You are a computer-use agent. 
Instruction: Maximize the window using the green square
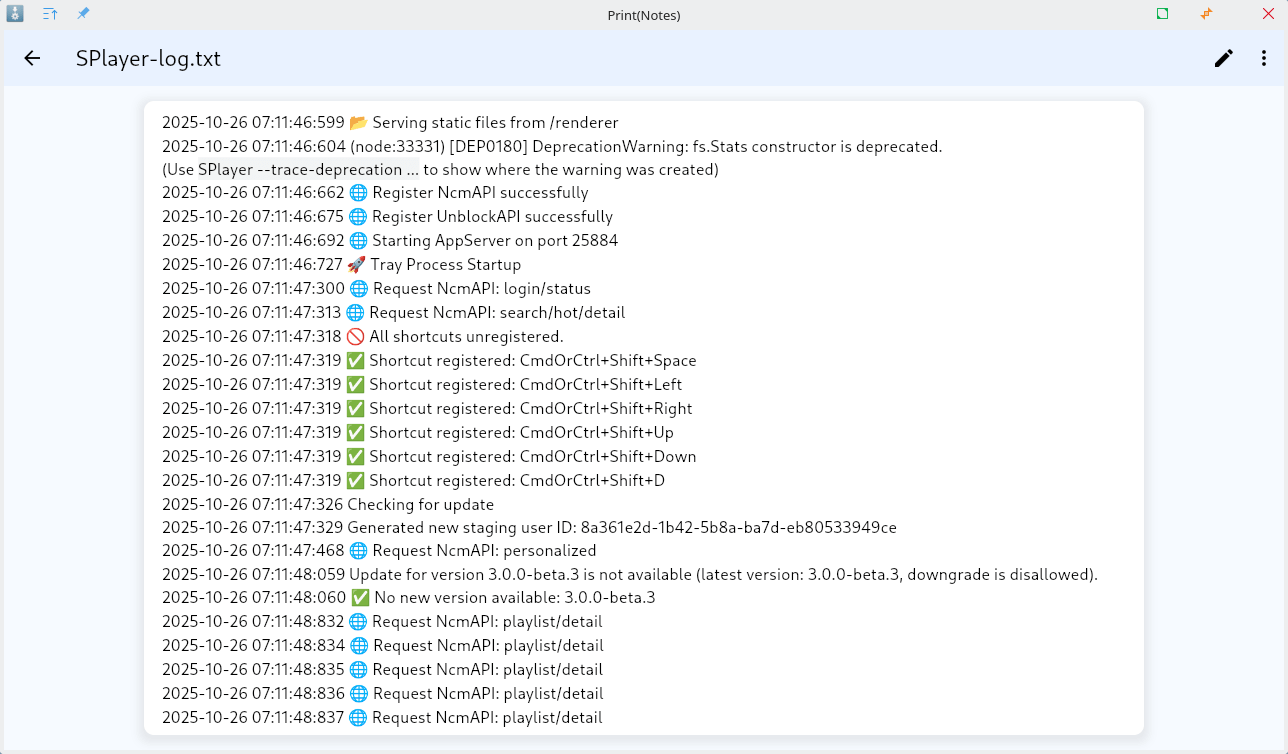click(1162, 14)
